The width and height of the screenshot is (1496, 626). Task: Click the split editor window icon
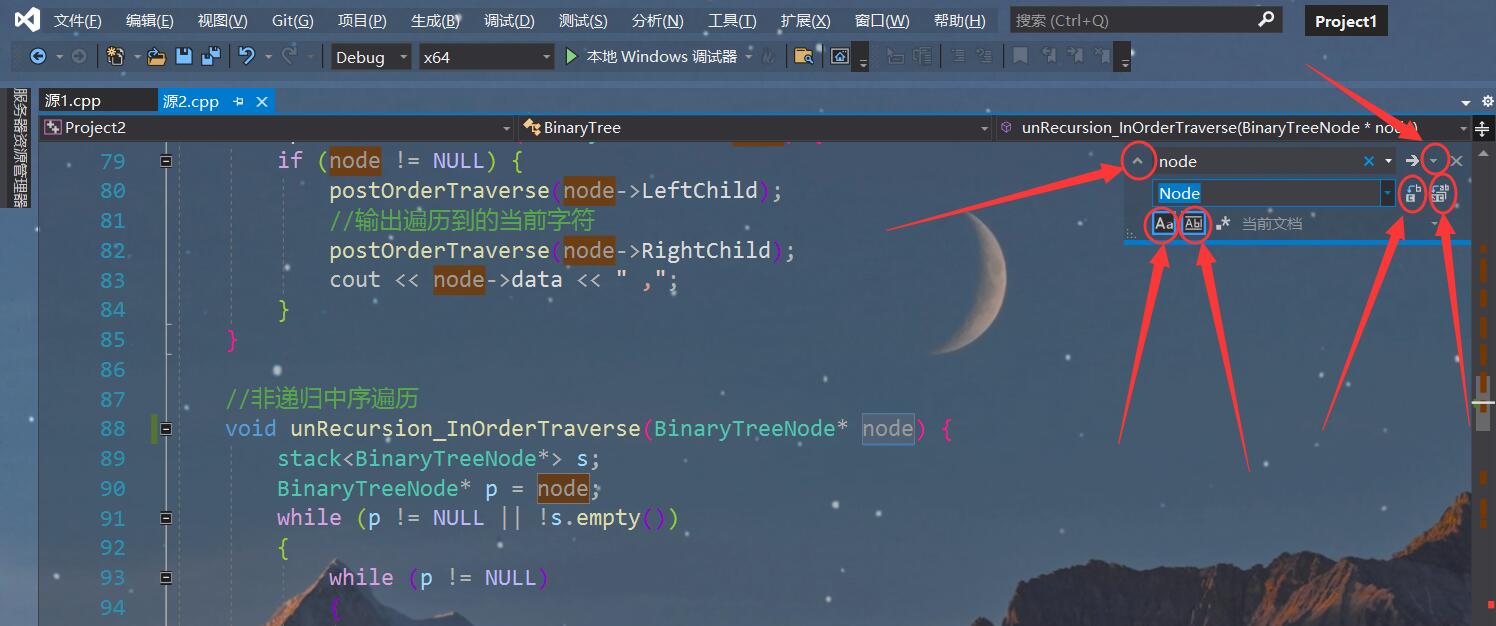pyautogui.click(x=1483, y=128)
